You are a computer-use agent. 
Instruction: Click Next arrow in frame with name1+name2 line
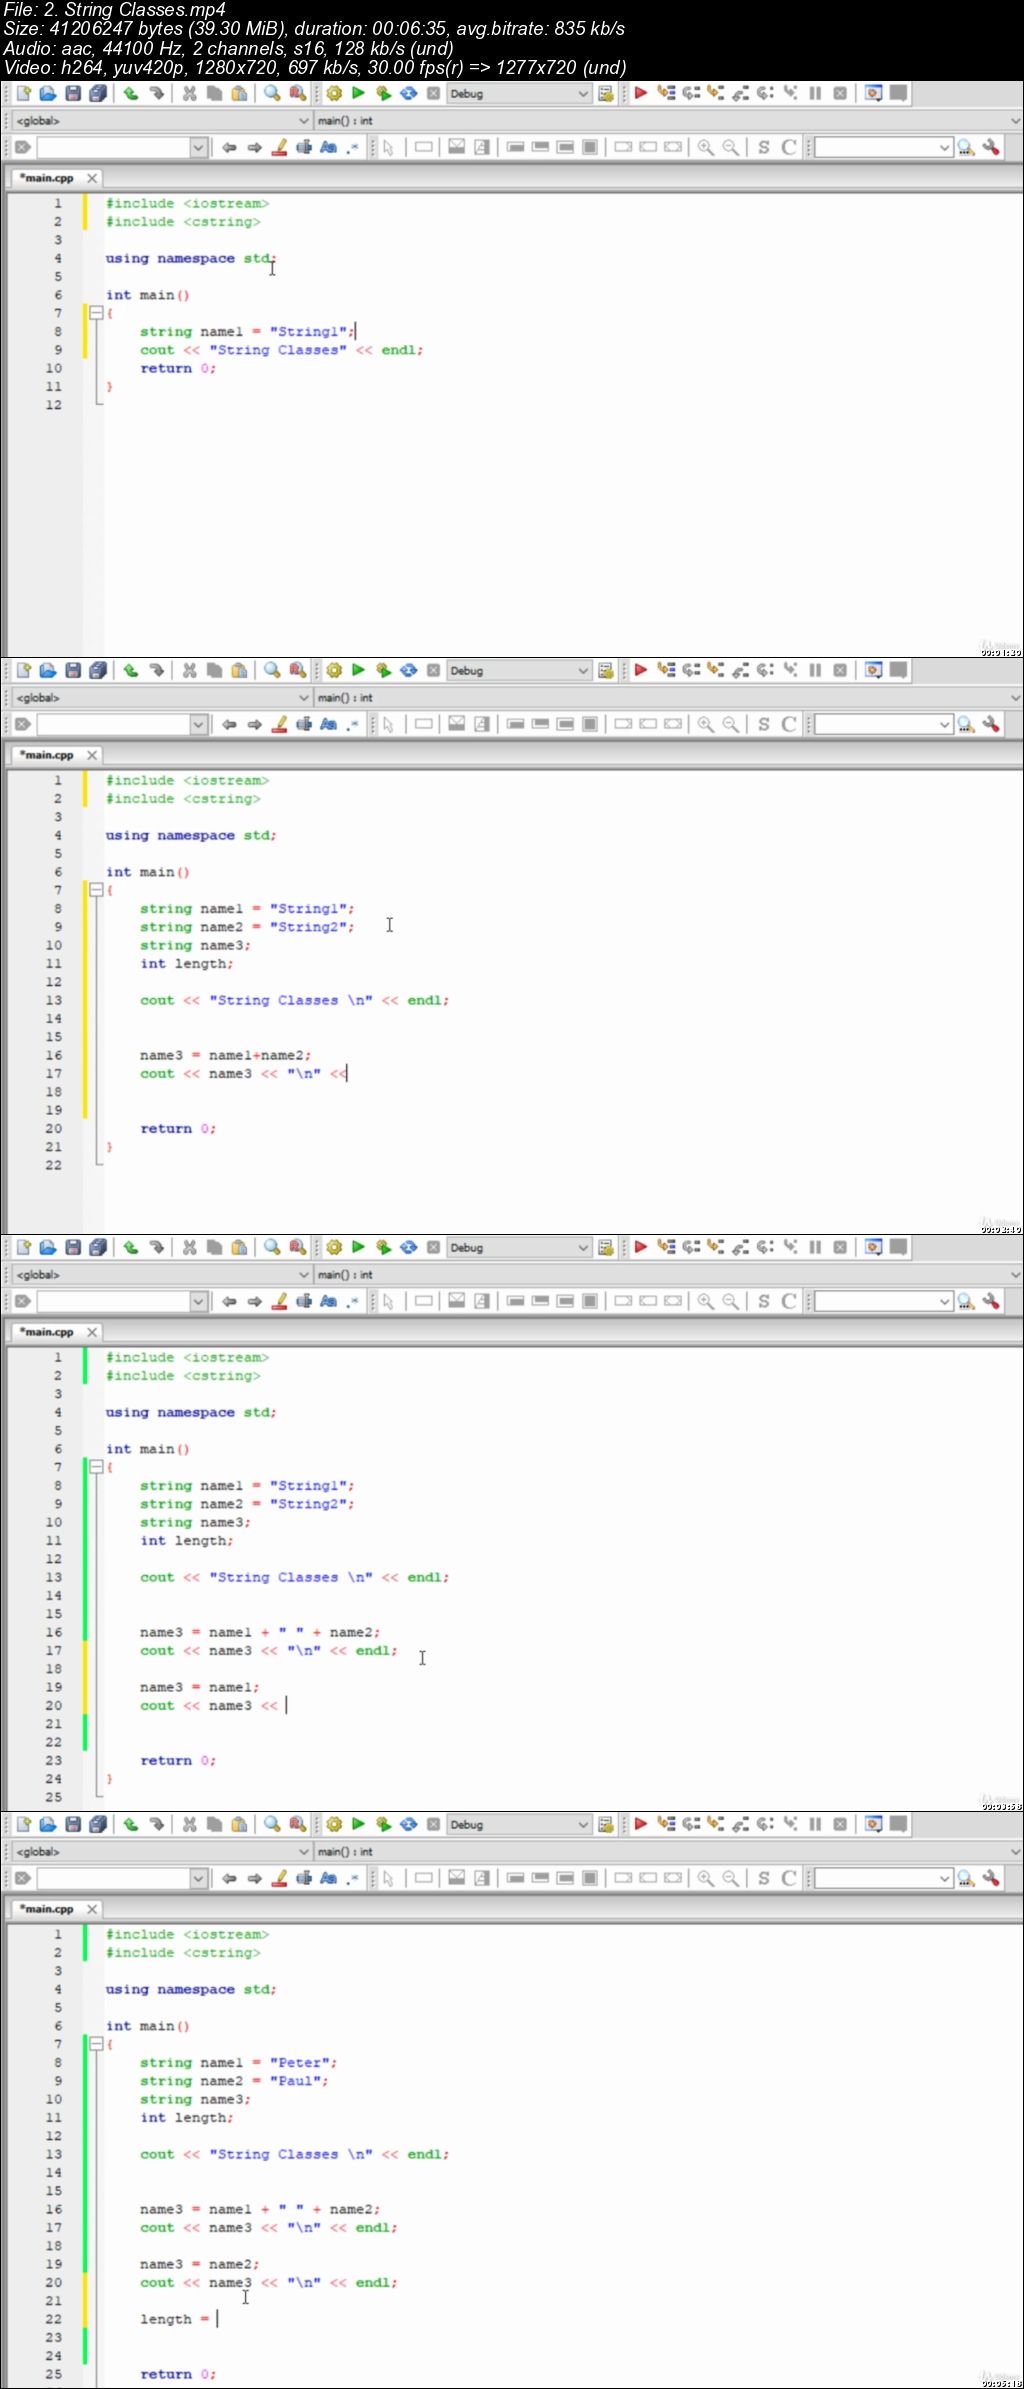point(254,724)
